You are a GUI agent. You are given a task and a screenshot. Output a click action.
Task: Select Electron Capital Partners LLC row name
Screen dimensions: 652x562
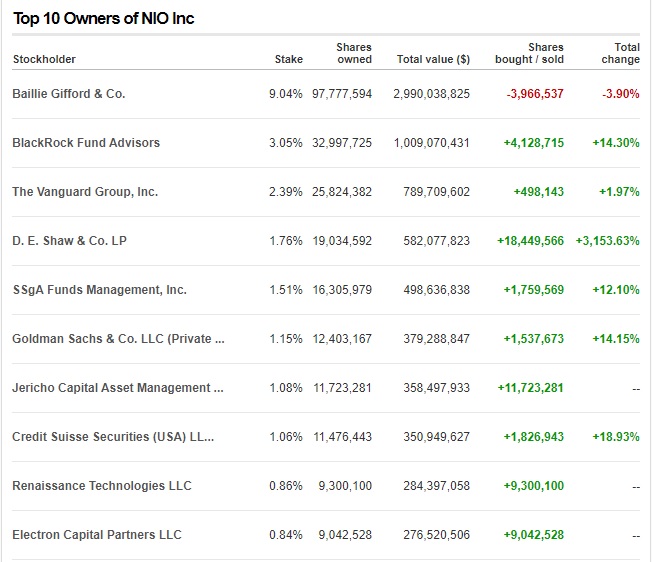pyautogui.click(x=97, y=535)
